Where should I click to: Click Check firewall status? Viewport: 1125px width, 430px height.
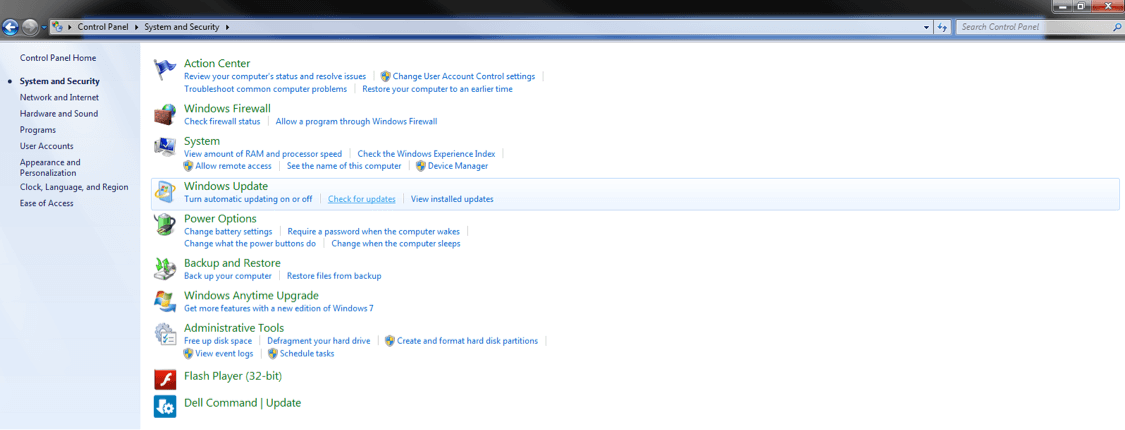point(222,121)
